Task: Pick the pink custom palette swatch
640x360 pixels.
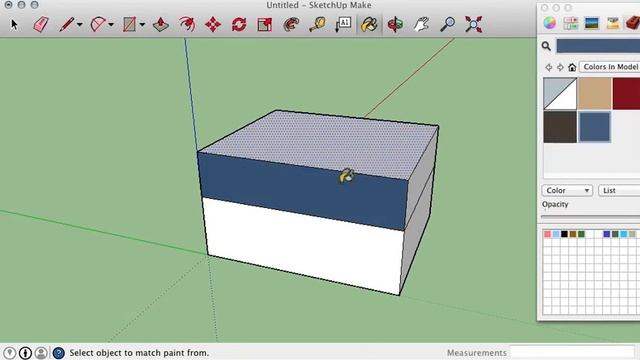Action: [x=547, y=234]
